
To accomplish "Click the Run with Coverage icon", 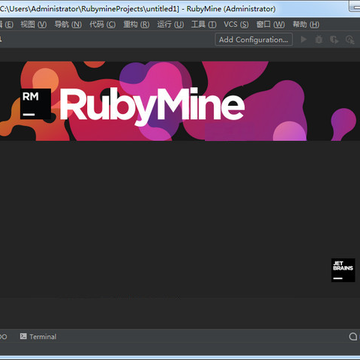I will [x=334, y=40].
